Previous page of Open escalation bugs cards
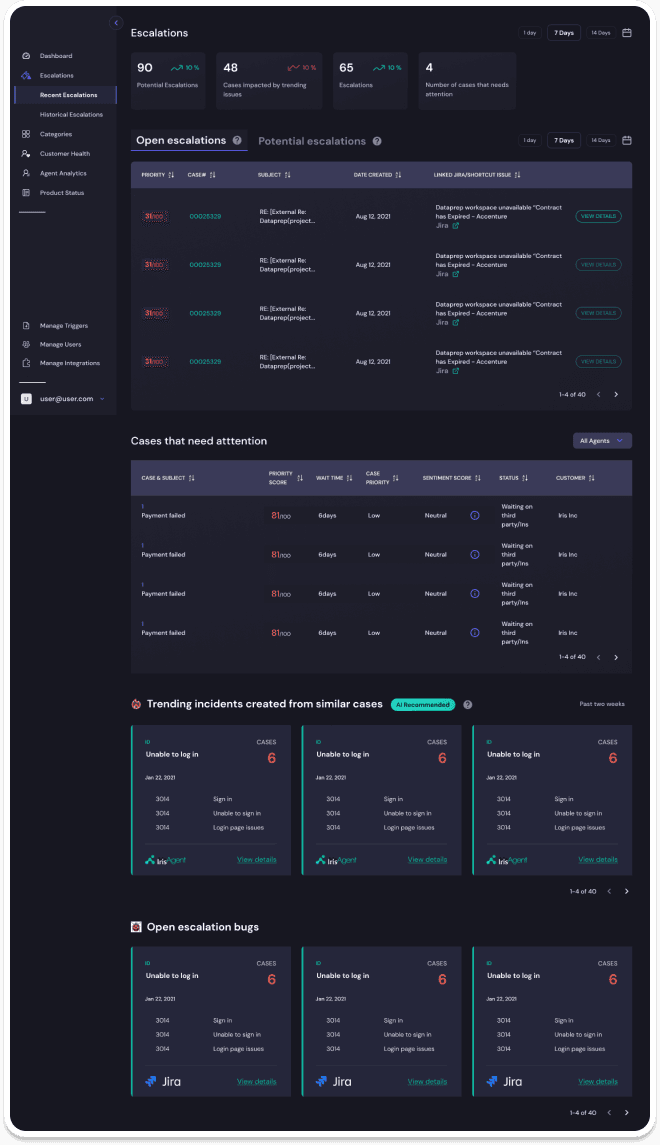660x1145 pixels. click(609, 1113)
